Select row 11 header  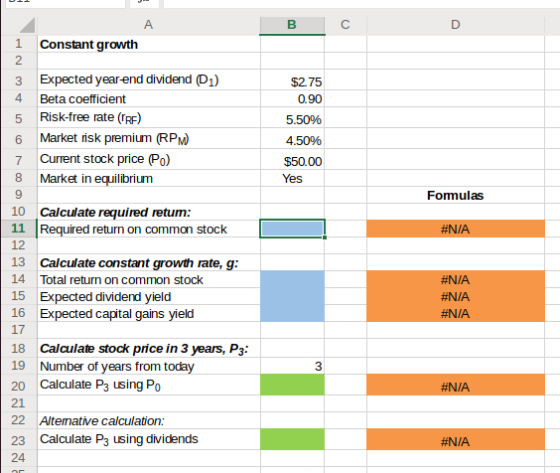point(19,229)
